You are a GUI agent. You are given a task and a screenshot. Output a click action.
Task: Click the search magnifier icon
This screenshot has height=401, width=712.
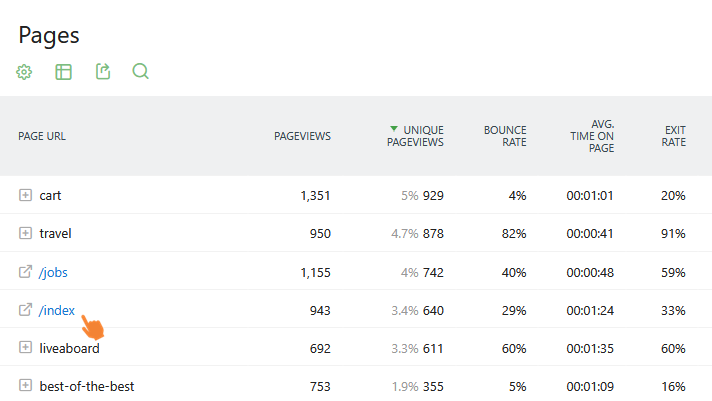click(x=140, y=72)
